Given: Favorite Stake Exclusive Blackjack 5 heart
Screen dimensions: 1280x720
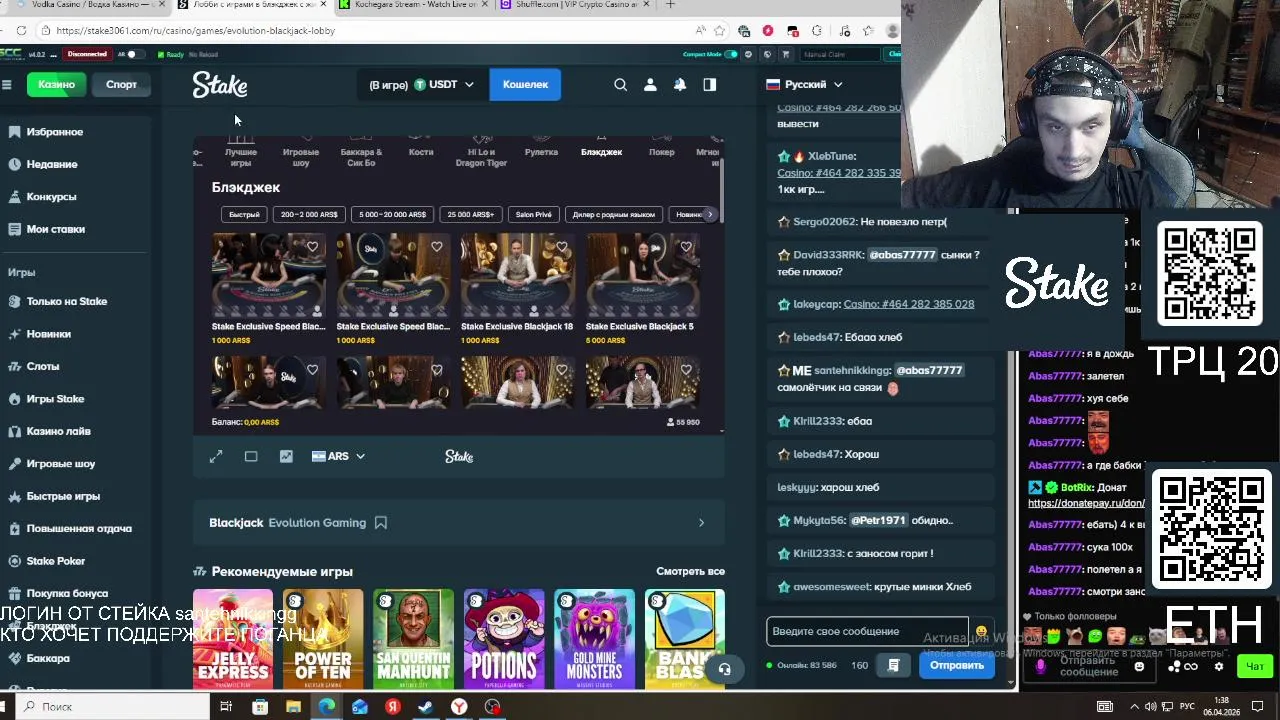Looking at the screenshot, I should click(686, 247).
